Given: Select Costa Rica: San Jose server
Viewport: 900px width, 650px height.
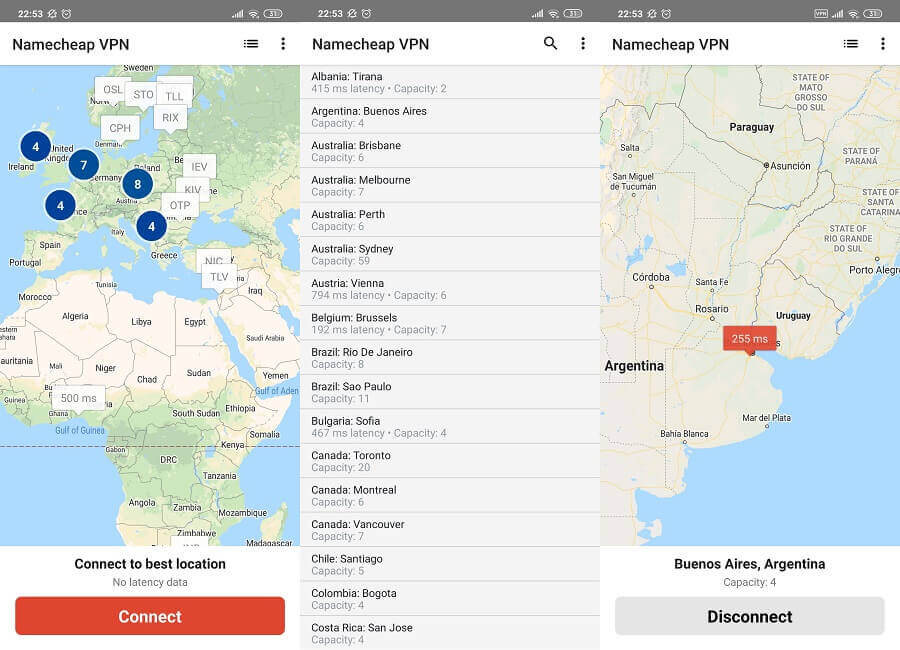Looking at the screenshot, I should [x=450, y=633].
